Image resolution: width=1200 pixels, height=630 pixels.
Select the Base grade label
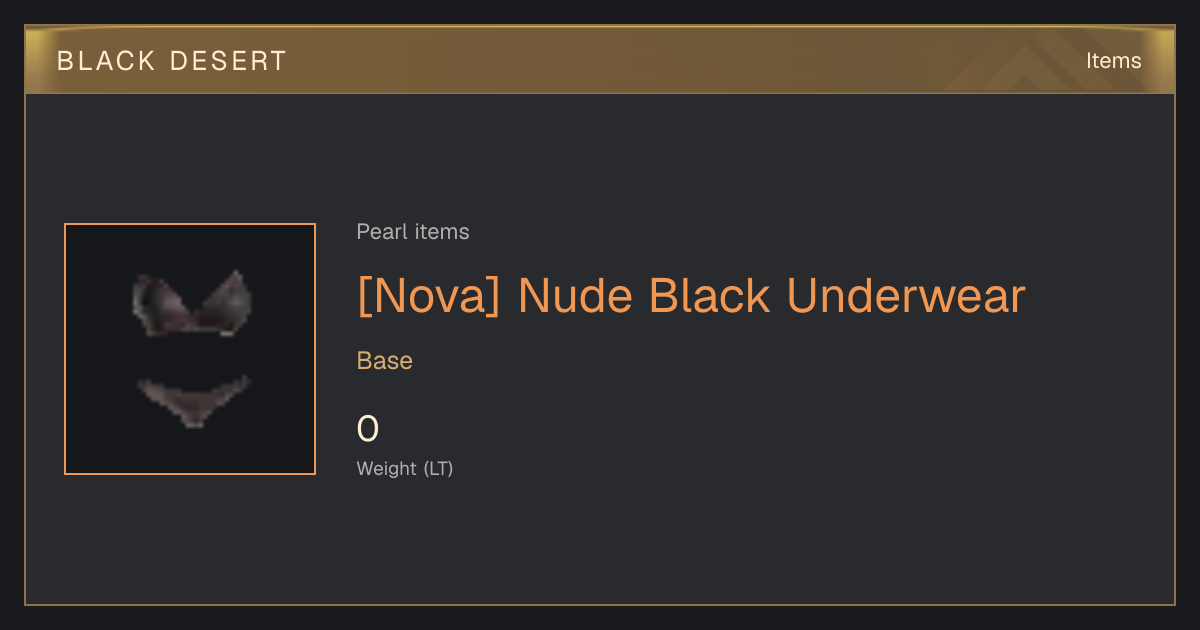[x=385, y=361]
